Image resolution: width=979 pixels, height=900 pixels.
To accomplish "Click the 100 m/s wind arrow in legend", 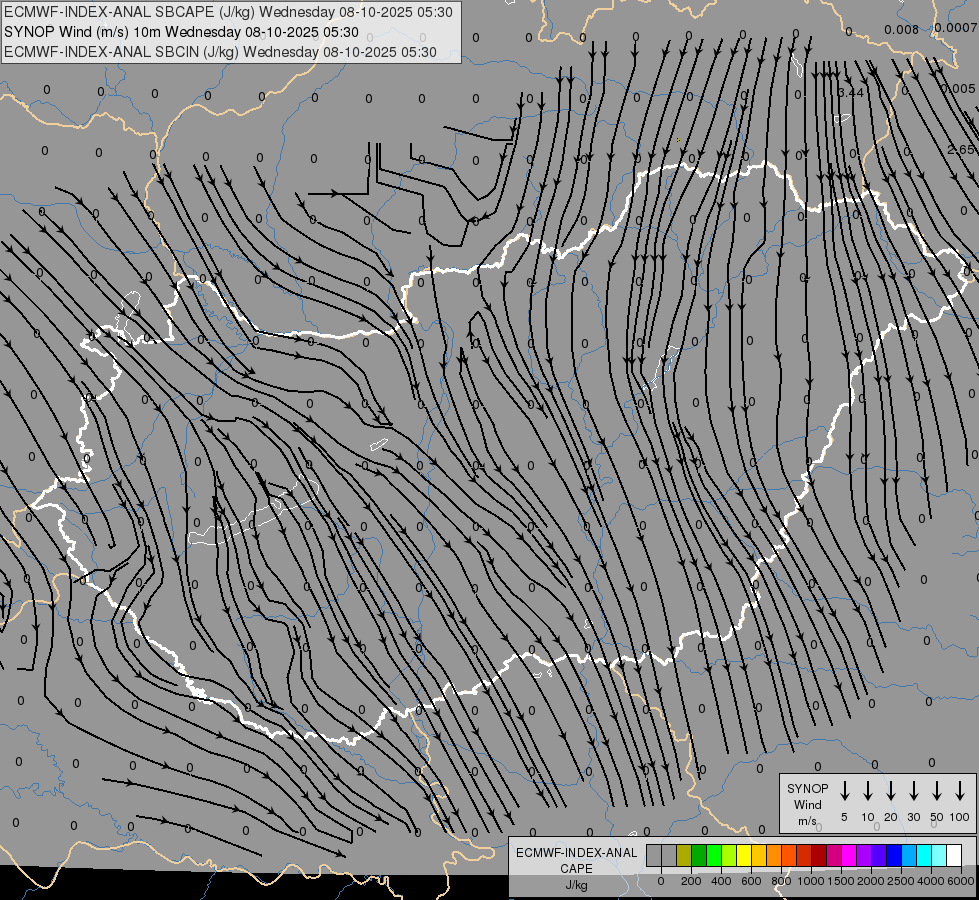I will [960, 791].
